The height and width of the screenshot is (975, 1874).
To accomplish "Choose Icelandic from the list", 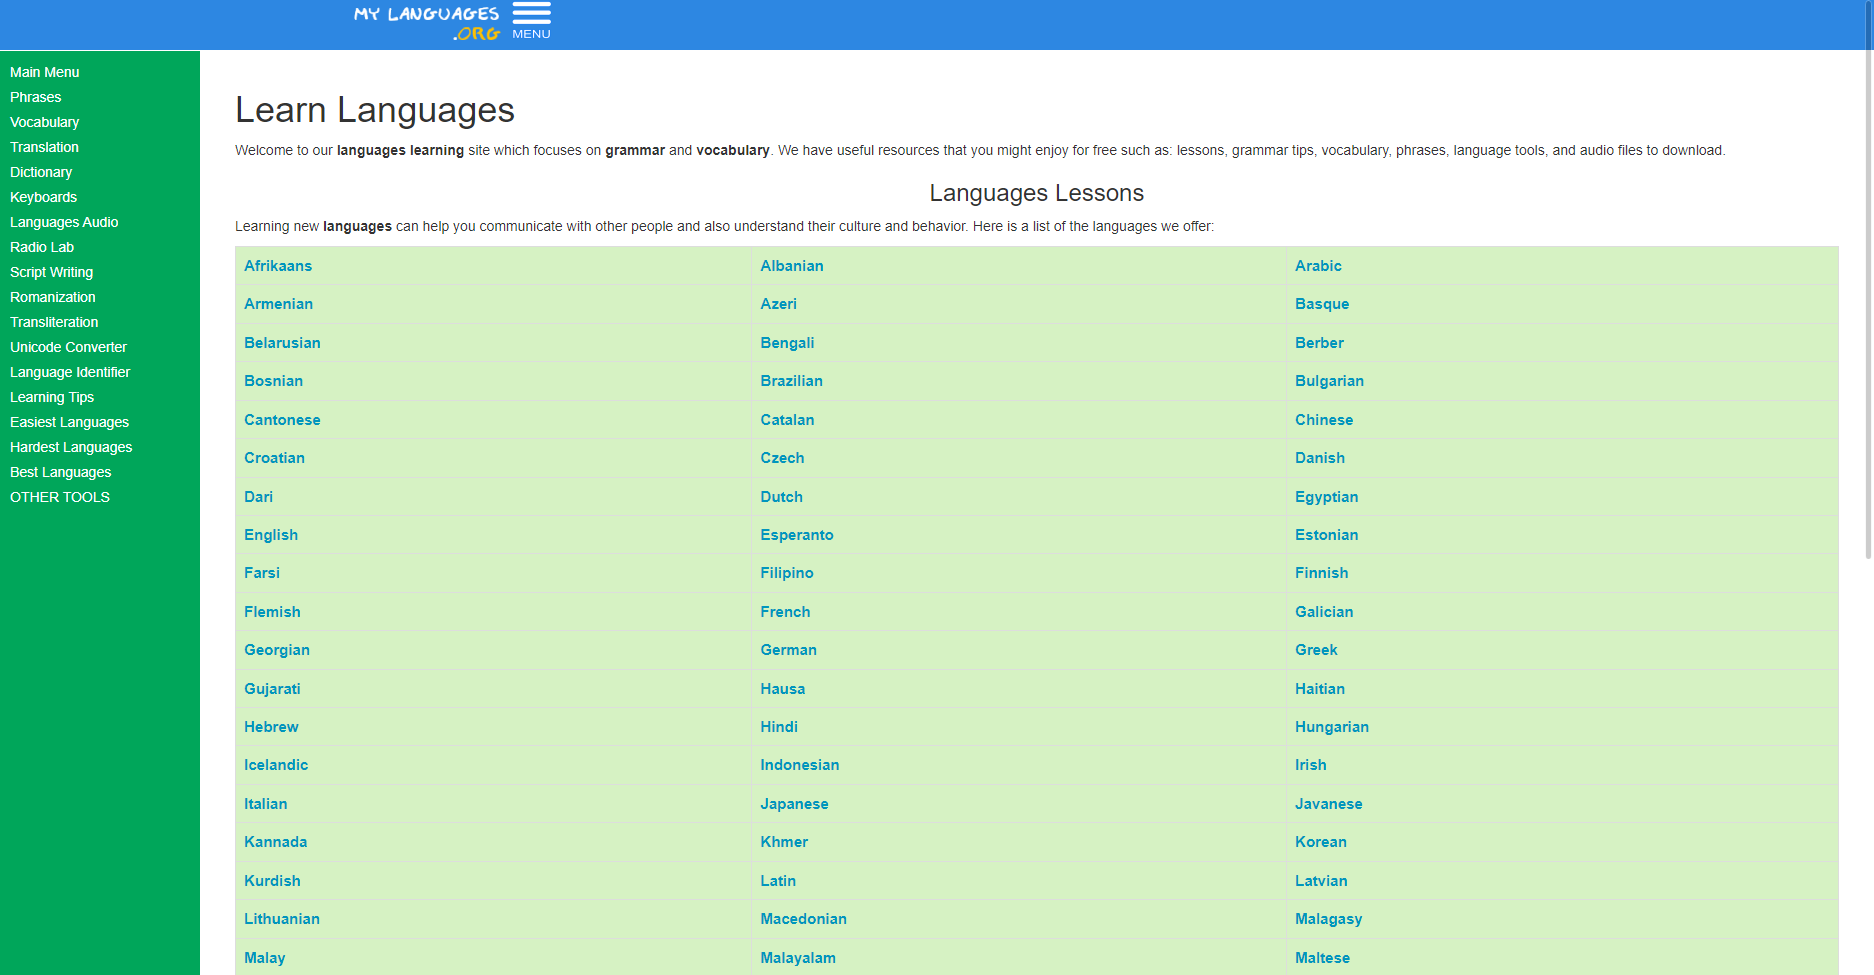I will 276,765.
